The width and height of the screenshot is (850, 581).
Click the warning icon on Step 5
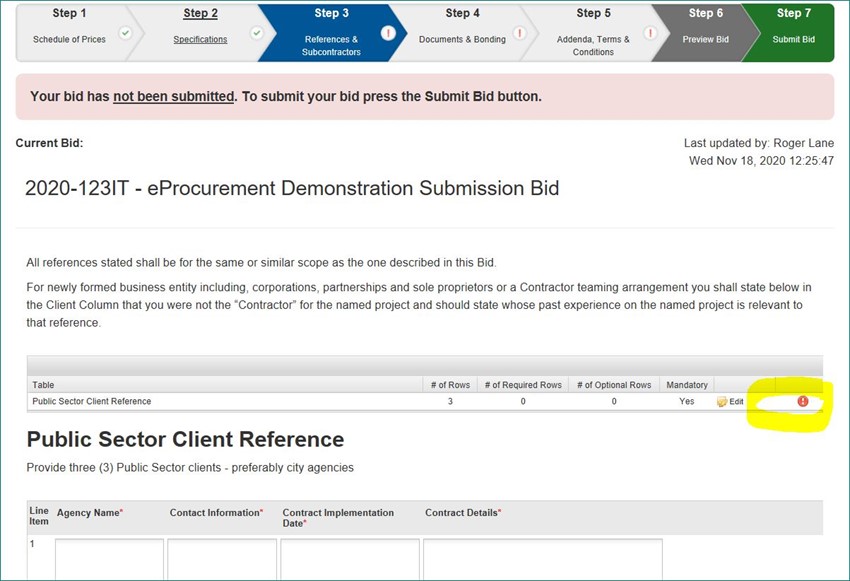coord(650,33)
